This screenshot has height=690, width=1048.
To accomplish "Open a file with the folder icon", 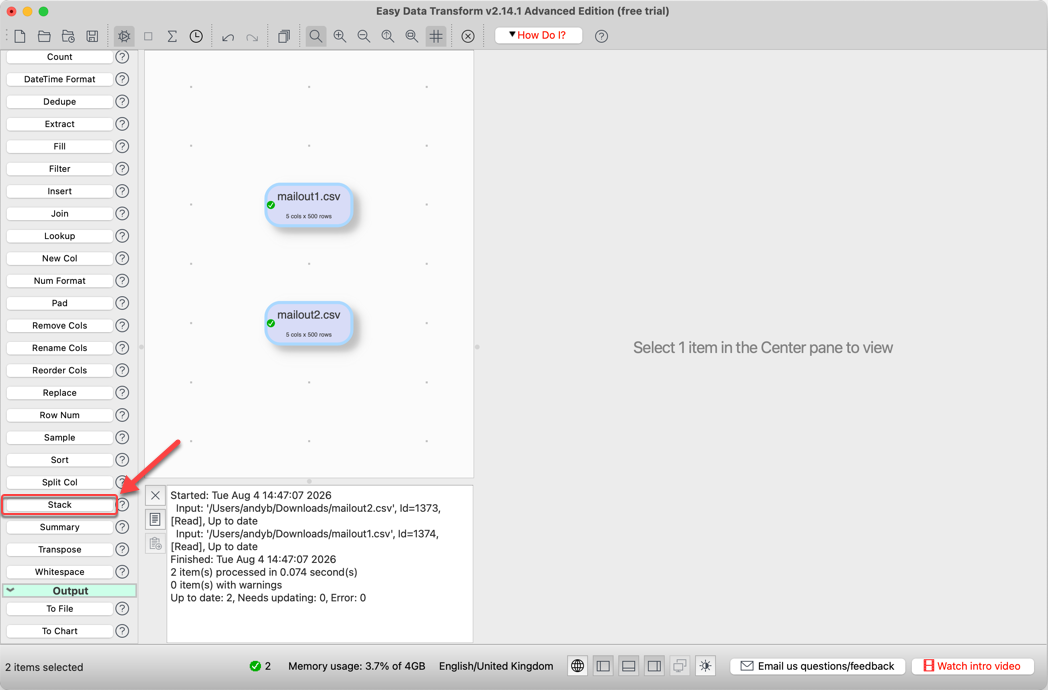I will pos(44,36).
